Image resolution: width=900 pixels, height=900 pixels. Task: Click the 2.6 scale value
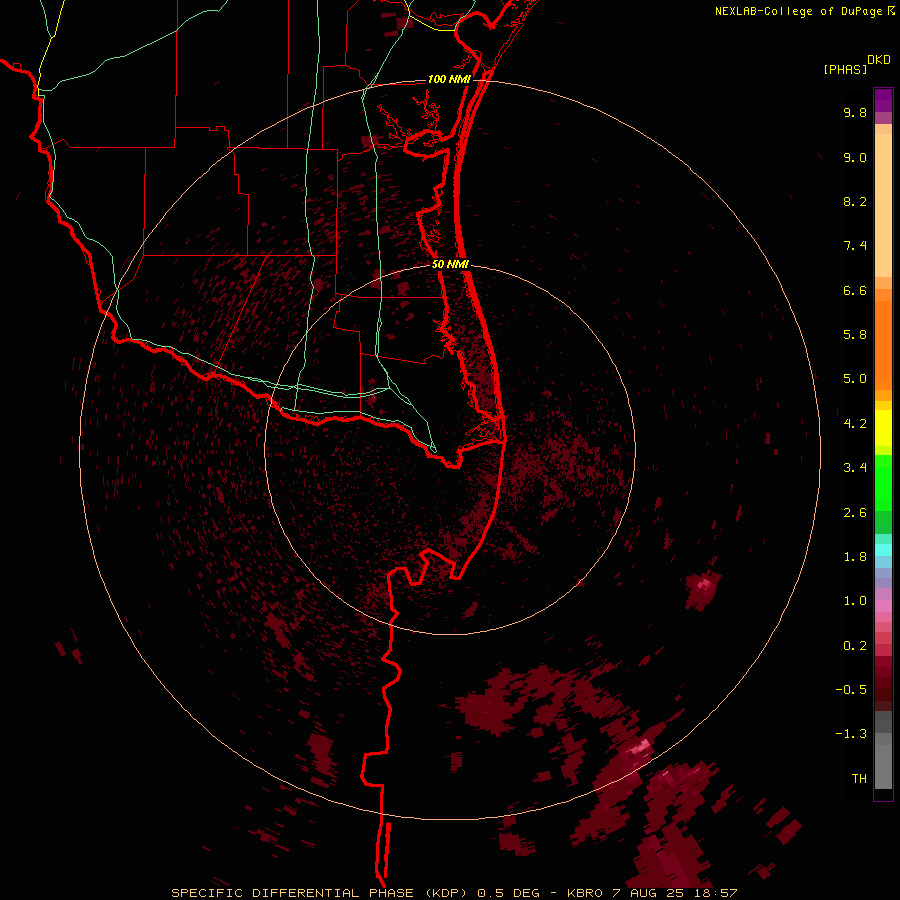tap(855, 513)
